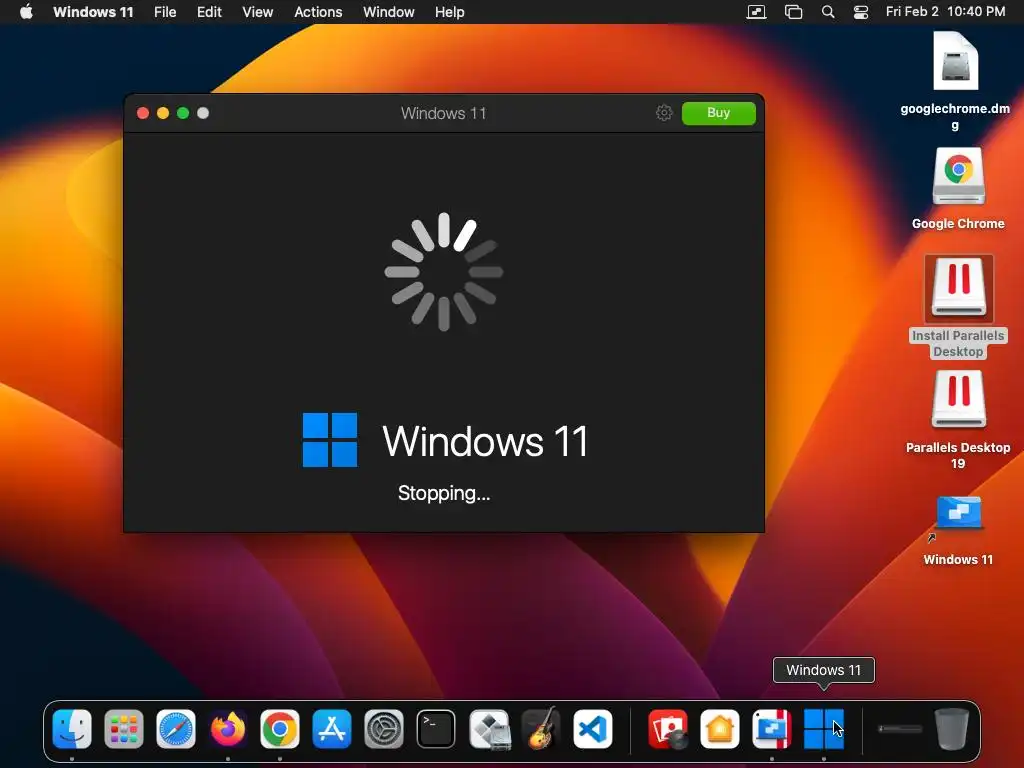
Task: Select Install Parallels Desktop volume icon
Action: 959,289
